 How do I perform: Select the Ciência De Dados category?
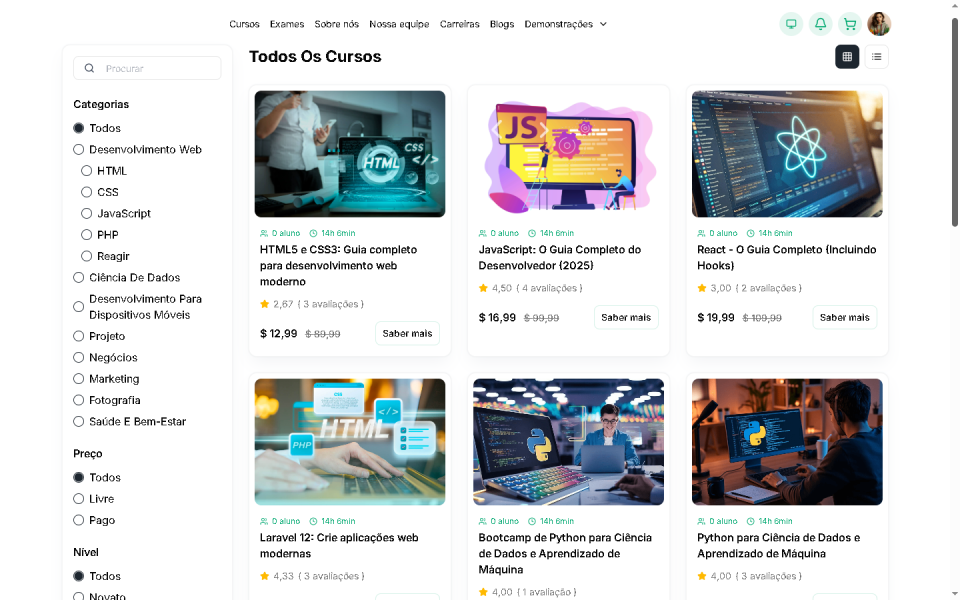click(79, 278)
